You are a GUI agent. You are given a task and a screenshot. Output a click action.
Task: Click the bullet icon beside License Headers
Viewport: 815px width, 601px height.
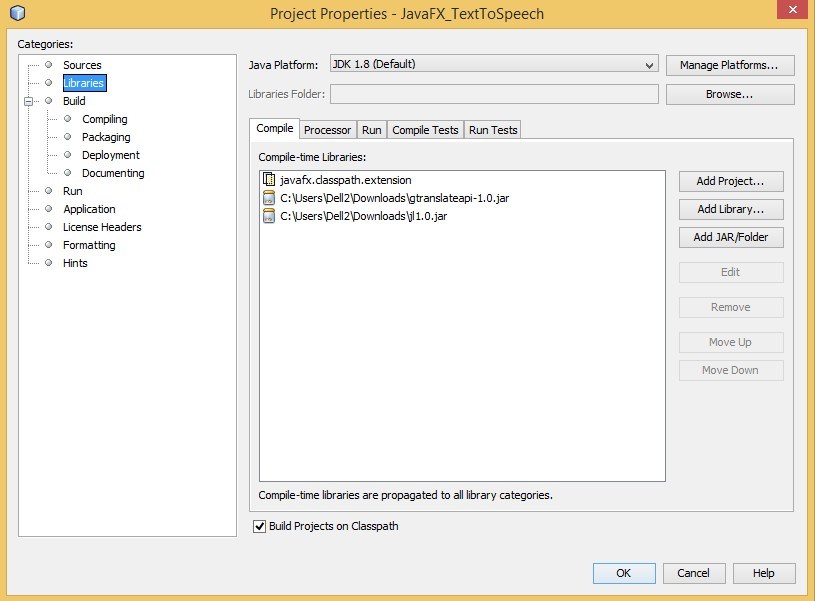[48, 227]
